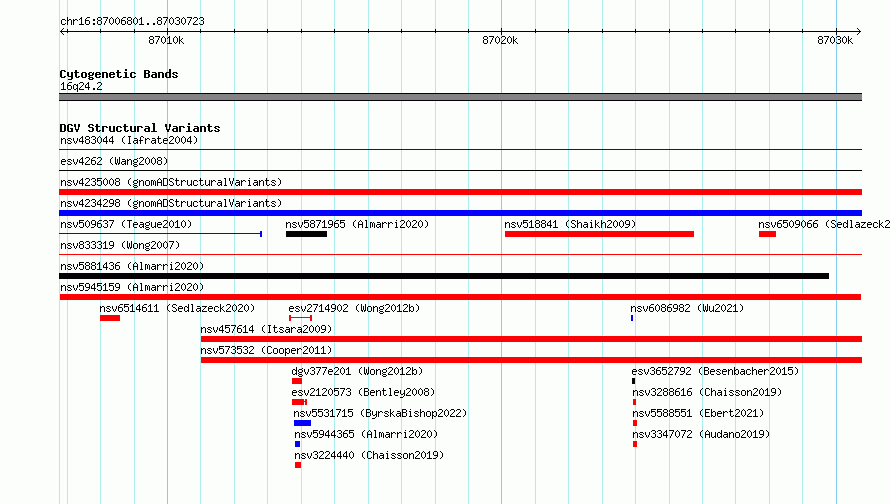The width and height of the screenshot is (890, 504).
Task: Click the nsv518841 (Shaikh2009) text label
Action: click(x=570, y=224)
